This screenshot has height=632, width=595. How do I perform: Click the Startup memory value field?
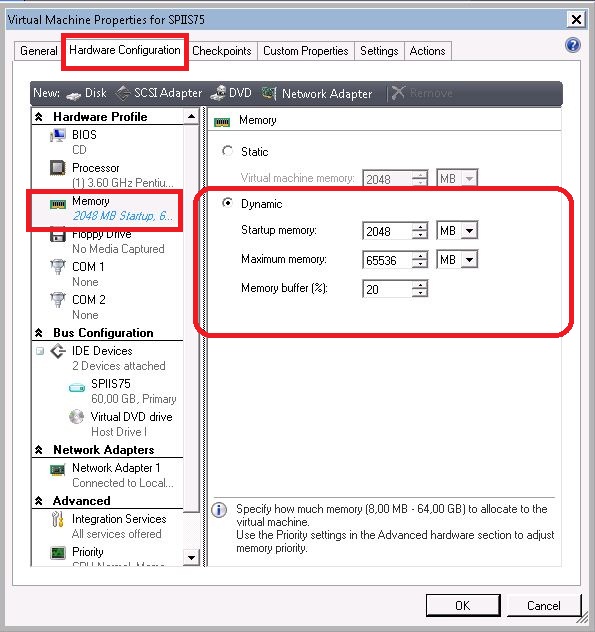387,231
